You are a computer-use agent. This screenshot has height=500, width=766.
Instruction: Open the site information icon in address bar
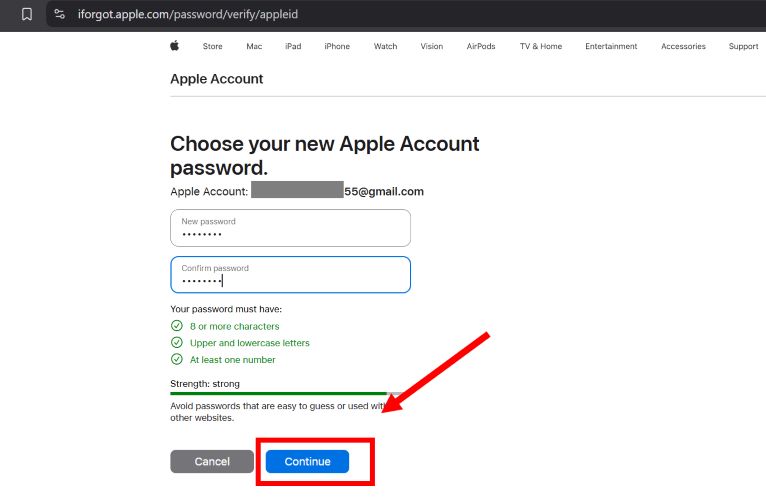(59, 14)
